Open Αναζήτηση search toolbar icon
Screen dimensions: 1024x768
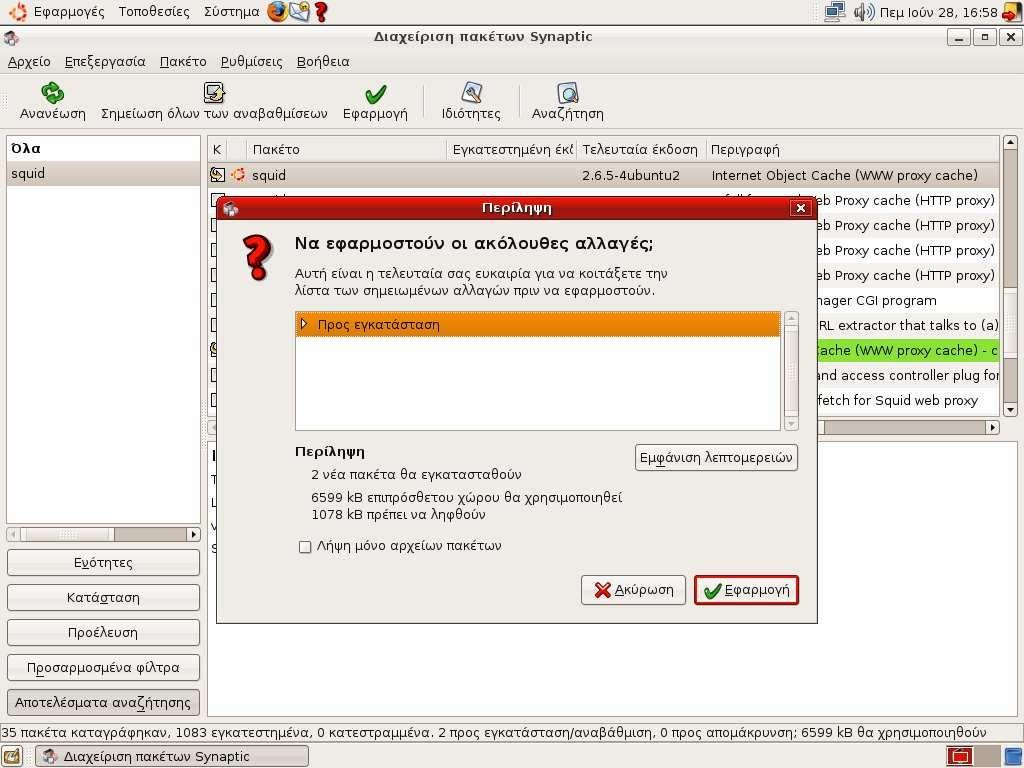pyautogui.click(x=568, y=93)
